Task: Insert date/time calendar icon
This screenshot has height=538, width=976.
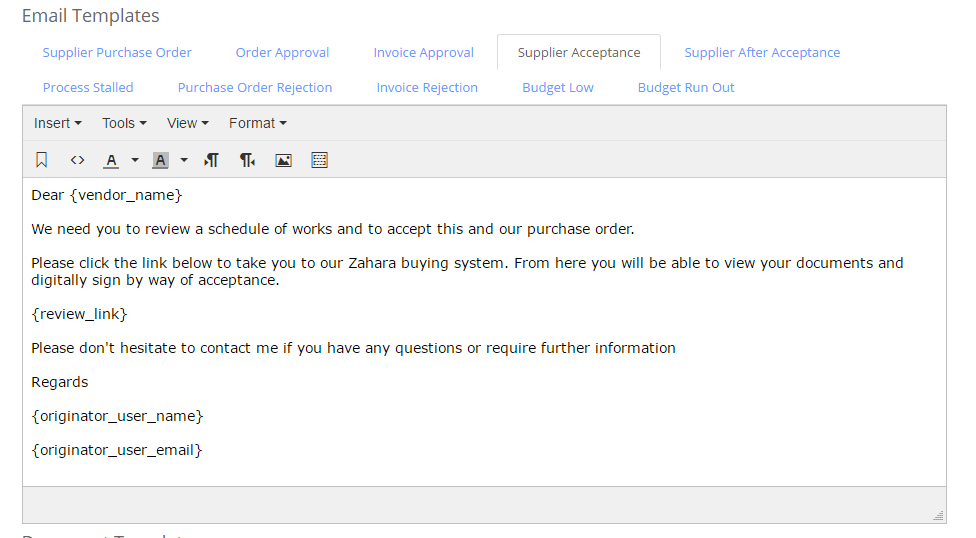Action: pos(319,160)
